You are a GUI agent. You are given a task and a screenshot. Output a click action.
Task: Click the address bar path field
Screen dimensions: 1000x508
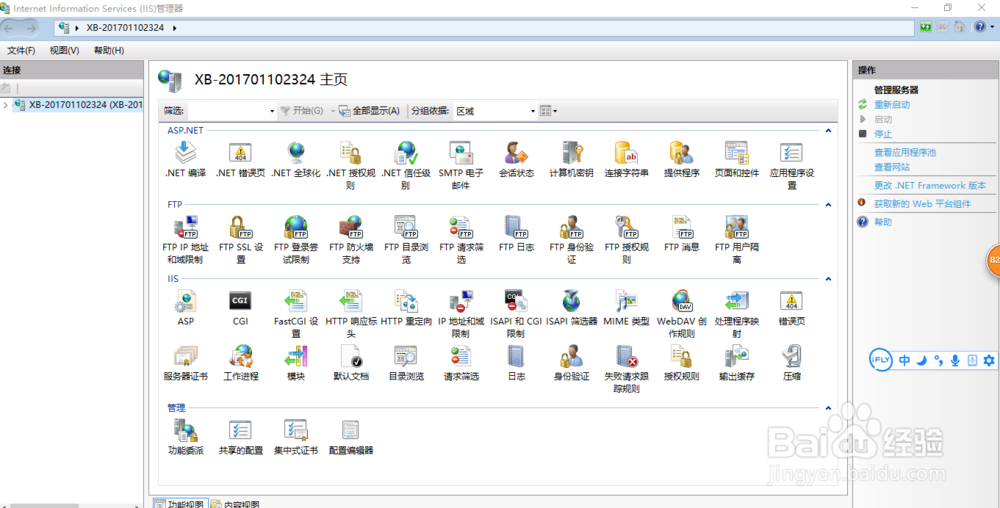coord(485,28)
